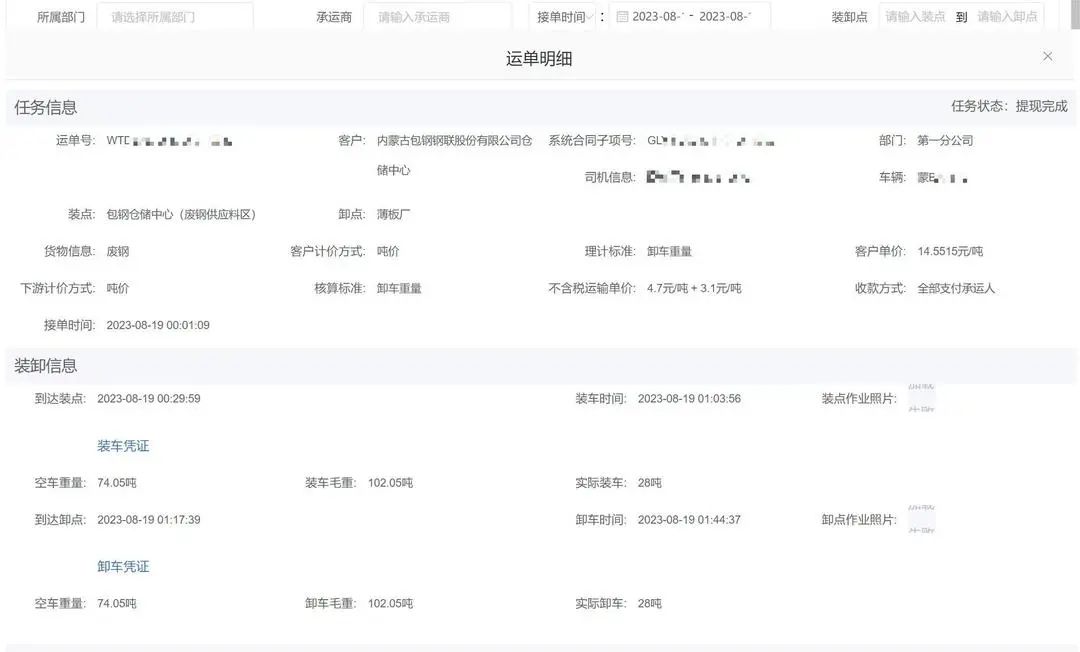The width and height of the screenshot is (1080, 652).
Task: Open the 所属部门 department selector
Action: pos(175,15)
